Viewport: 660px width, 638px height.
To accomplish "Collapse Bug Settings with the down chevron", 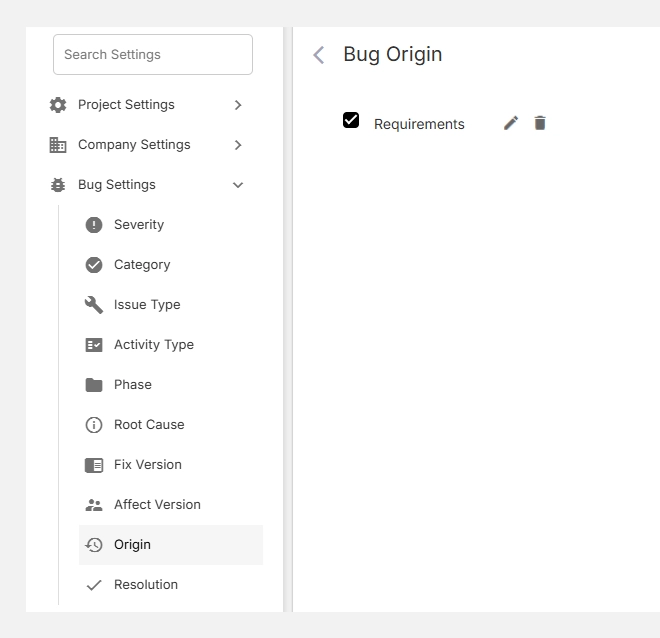I will point(238,185).
